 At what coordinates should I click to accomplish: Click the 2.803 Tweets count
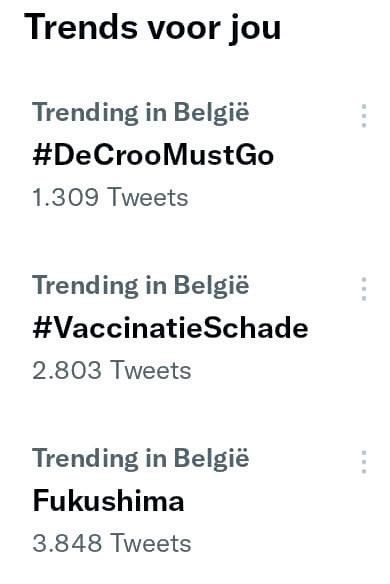tap(112, 370)
